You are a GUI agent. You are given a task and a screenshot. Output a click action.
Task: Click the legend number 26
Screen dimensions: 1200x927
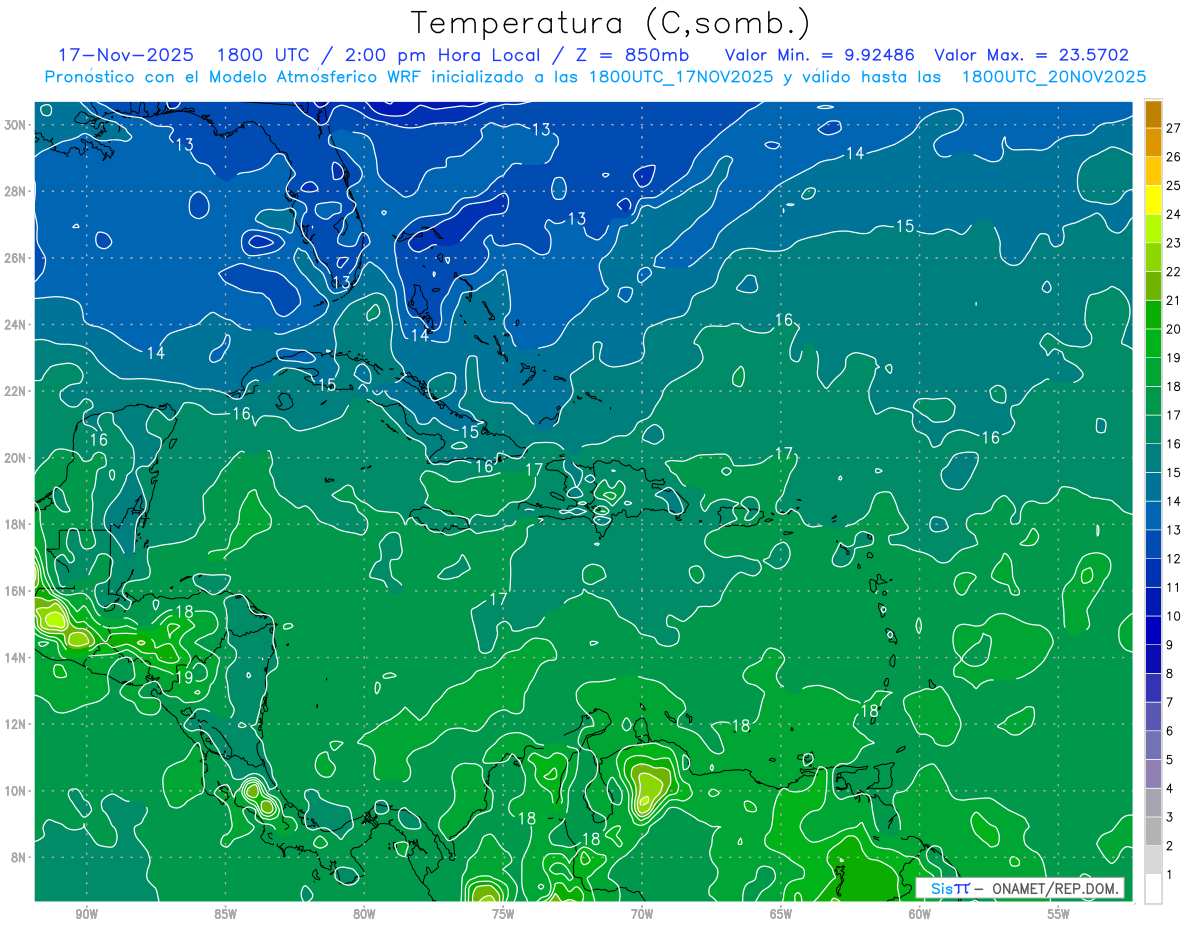pos(1173,157)
